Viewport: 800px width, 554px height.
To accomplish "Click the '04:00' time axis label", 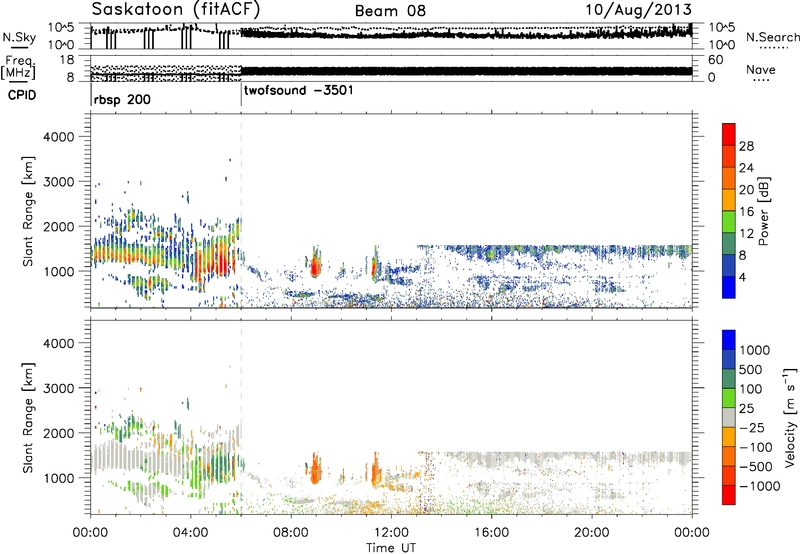I will point(191,533).
